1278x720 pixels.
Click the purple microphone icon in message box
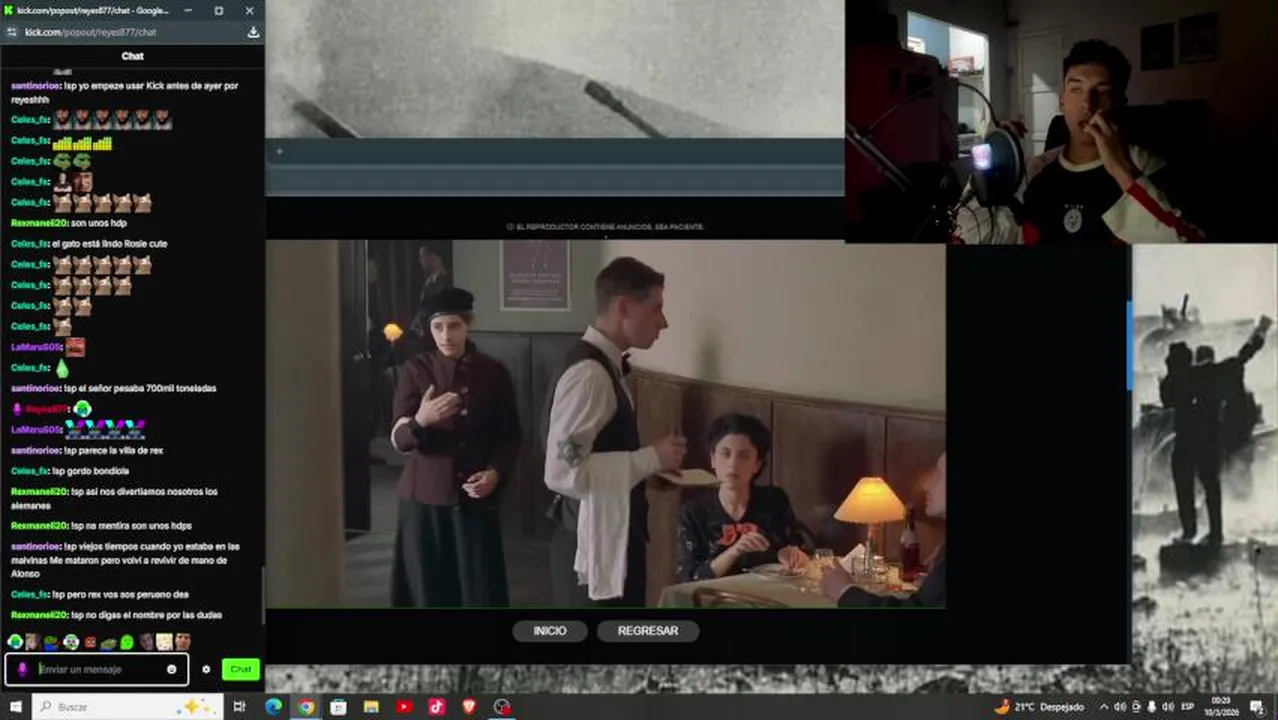click(x=23, y=669)
